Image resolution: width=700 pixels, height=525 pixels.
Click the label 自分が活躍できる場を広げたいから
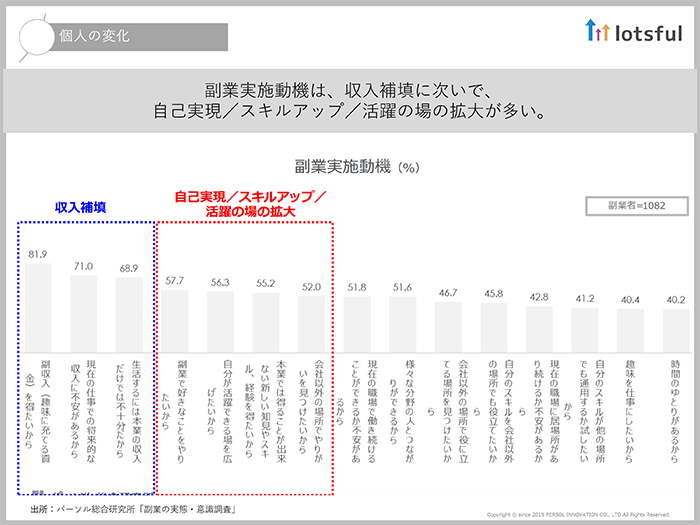pyautogui.click(x=219, y=411)
